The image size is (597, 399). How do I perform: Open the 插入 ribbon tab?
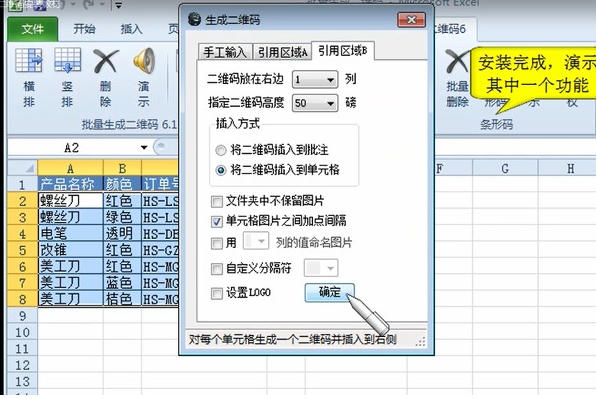click(x=131, y=29)
